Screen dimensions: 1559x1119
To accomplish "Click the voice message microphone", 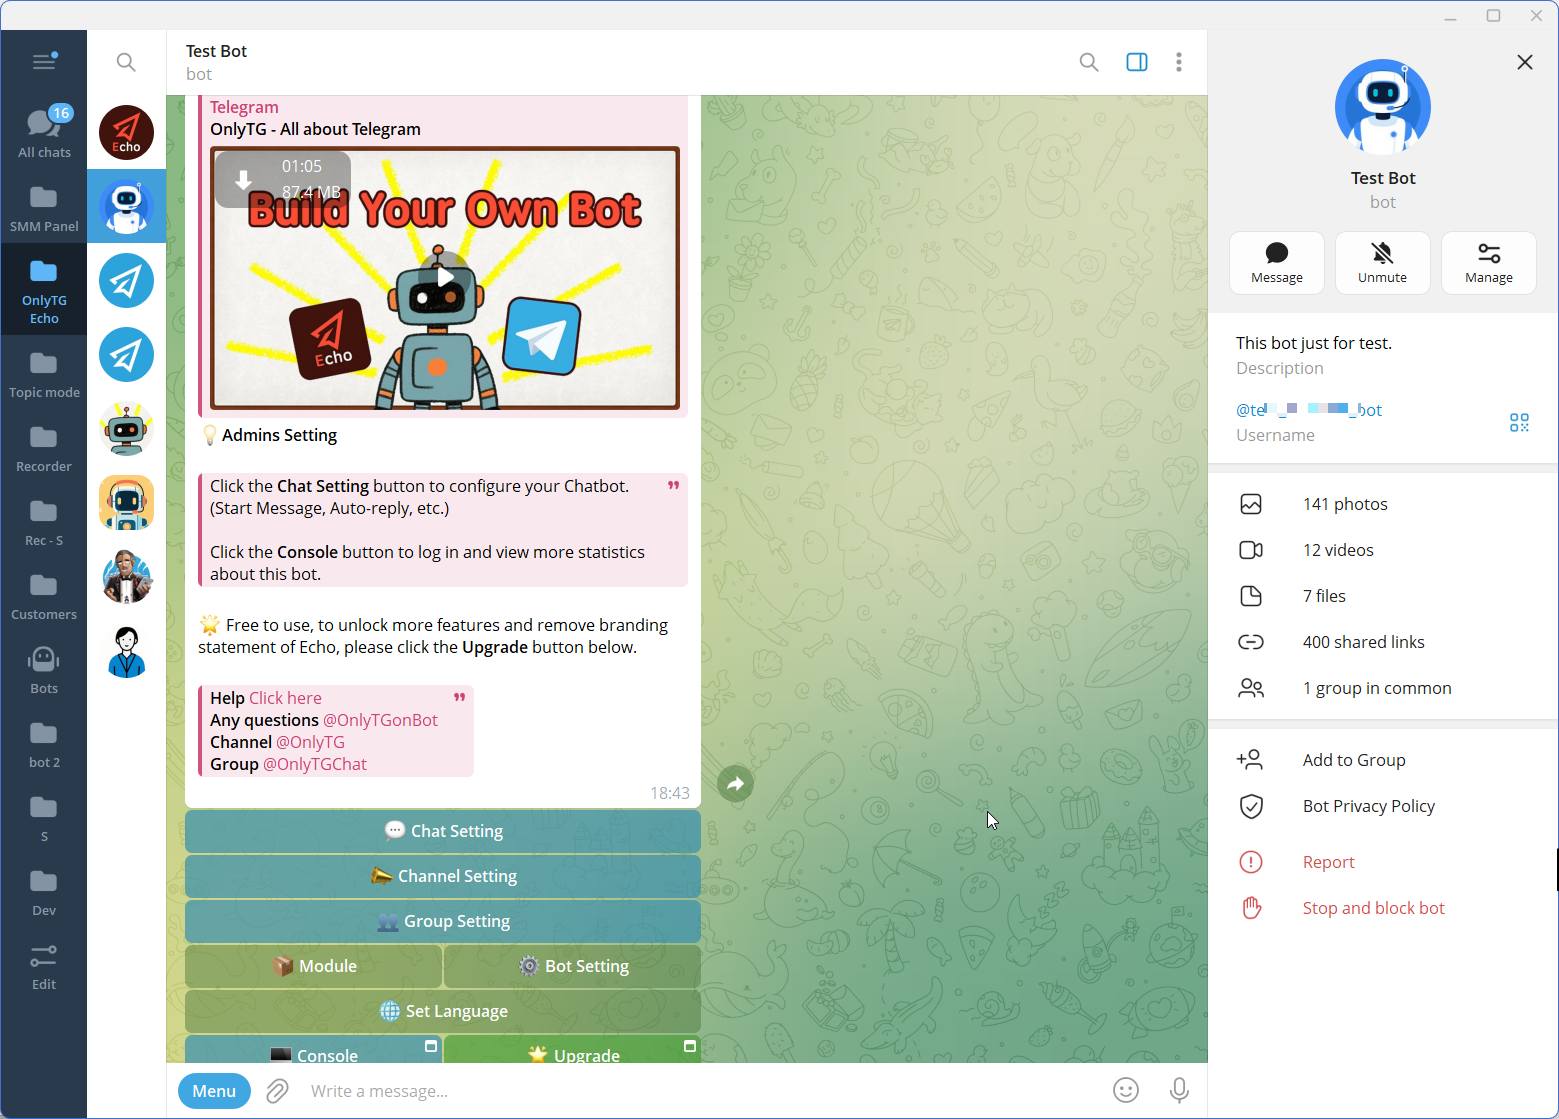I will click(x=1179, y=1090).
